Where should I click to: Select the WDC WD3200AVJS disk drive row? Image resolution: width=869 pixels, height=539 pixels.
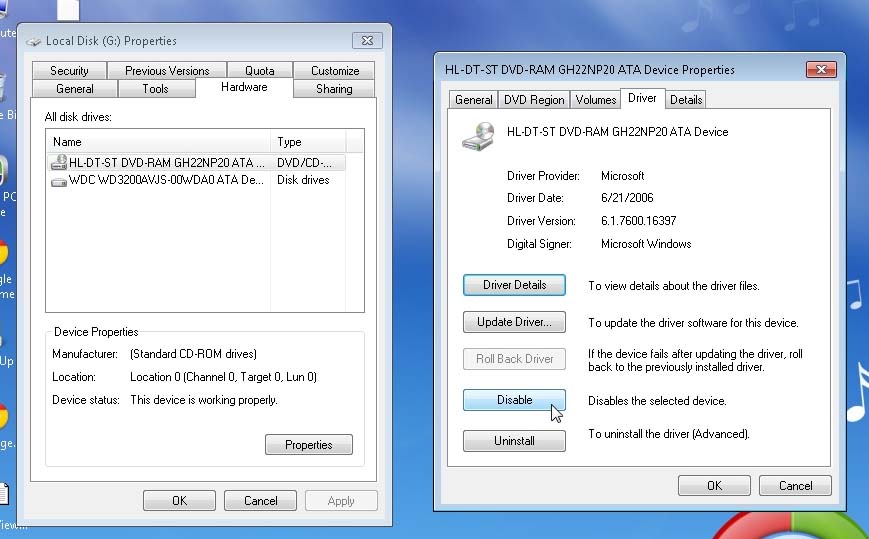click(197, 180)
